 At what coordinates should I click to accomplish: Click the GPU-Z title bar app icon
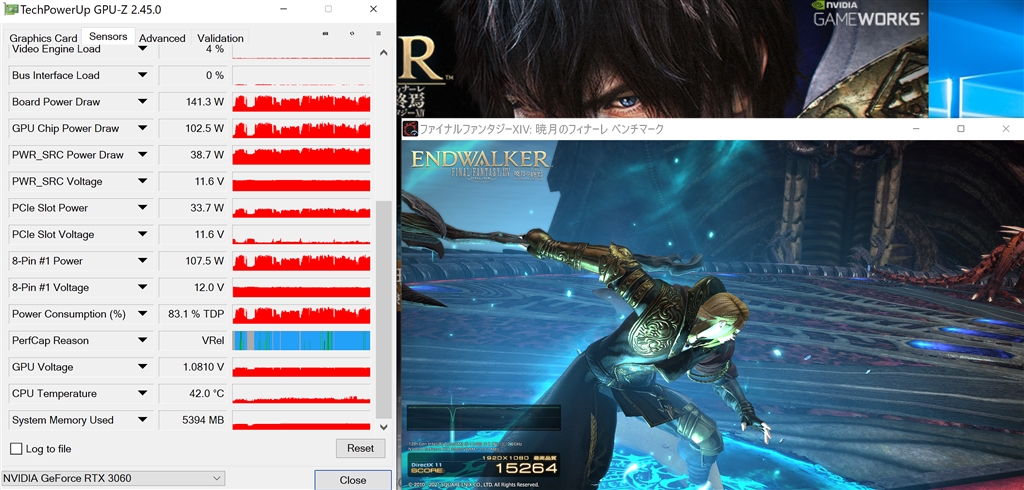click(10, 10)
